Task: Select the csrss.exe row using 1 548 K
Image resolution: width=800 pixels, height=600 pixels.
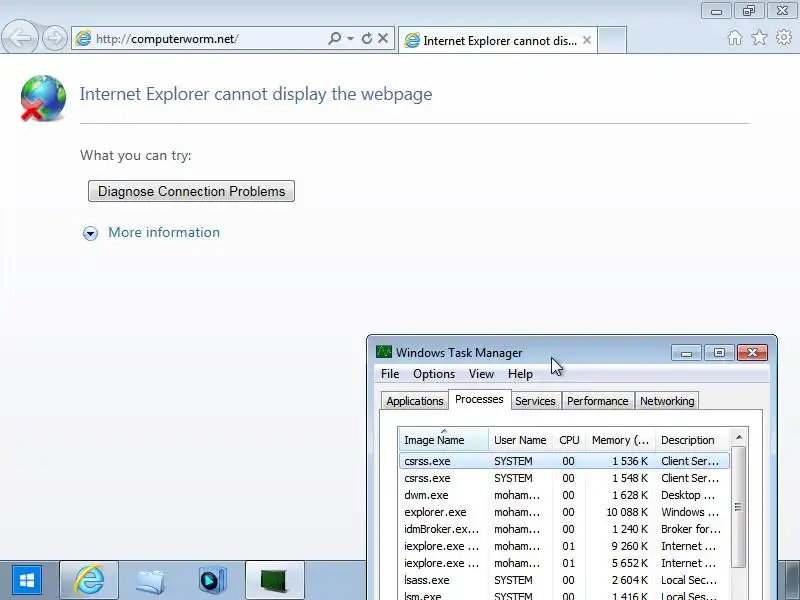Action: 564,478
